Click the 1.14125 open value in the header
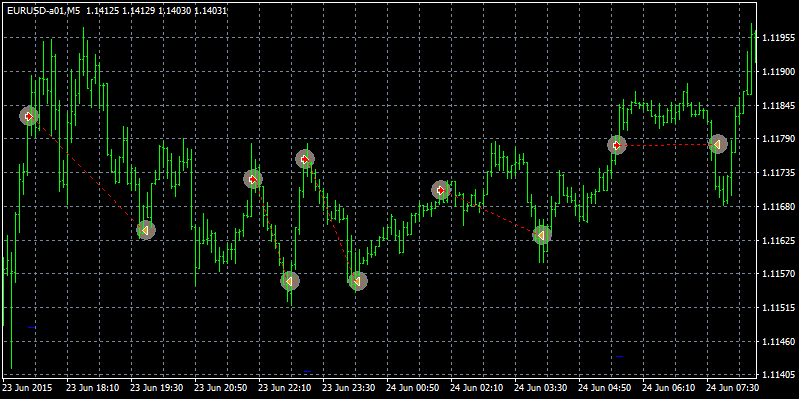The image size is (799, 399). point(102,10)
